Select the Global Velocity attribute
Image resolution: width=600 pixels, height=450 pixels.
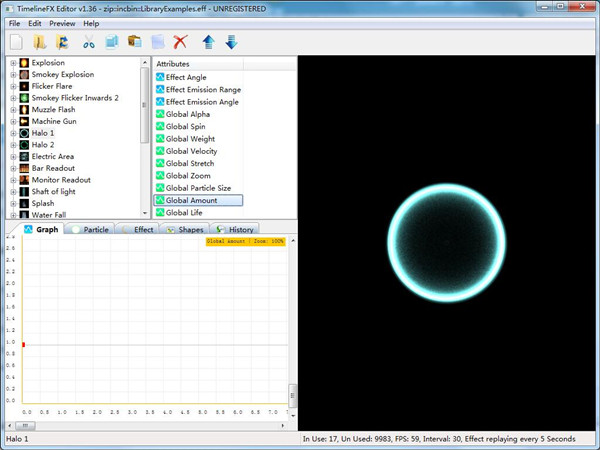(191, 151)
